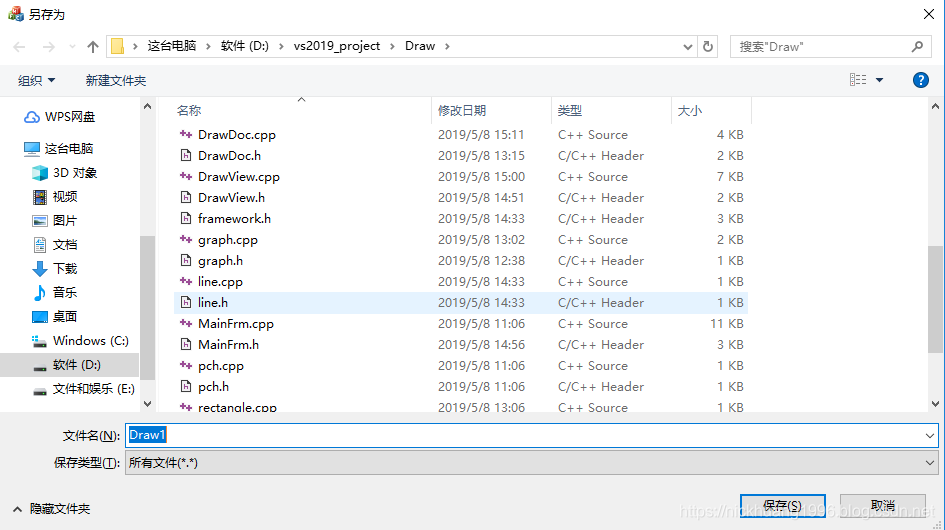Open the 组织 dropdown menu
Image resolution: width=945 pixels, height=530 pixels.
tap(37, 80)
